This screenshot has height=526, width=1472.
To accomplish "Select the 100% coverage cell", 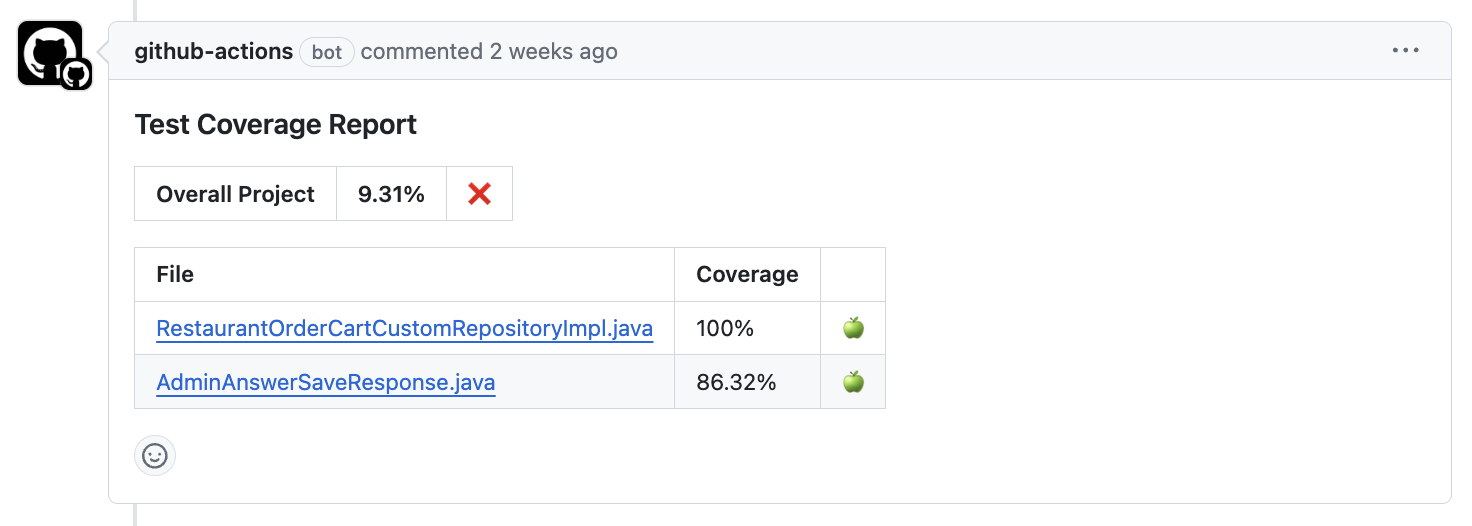I will (x=725, y=328).
